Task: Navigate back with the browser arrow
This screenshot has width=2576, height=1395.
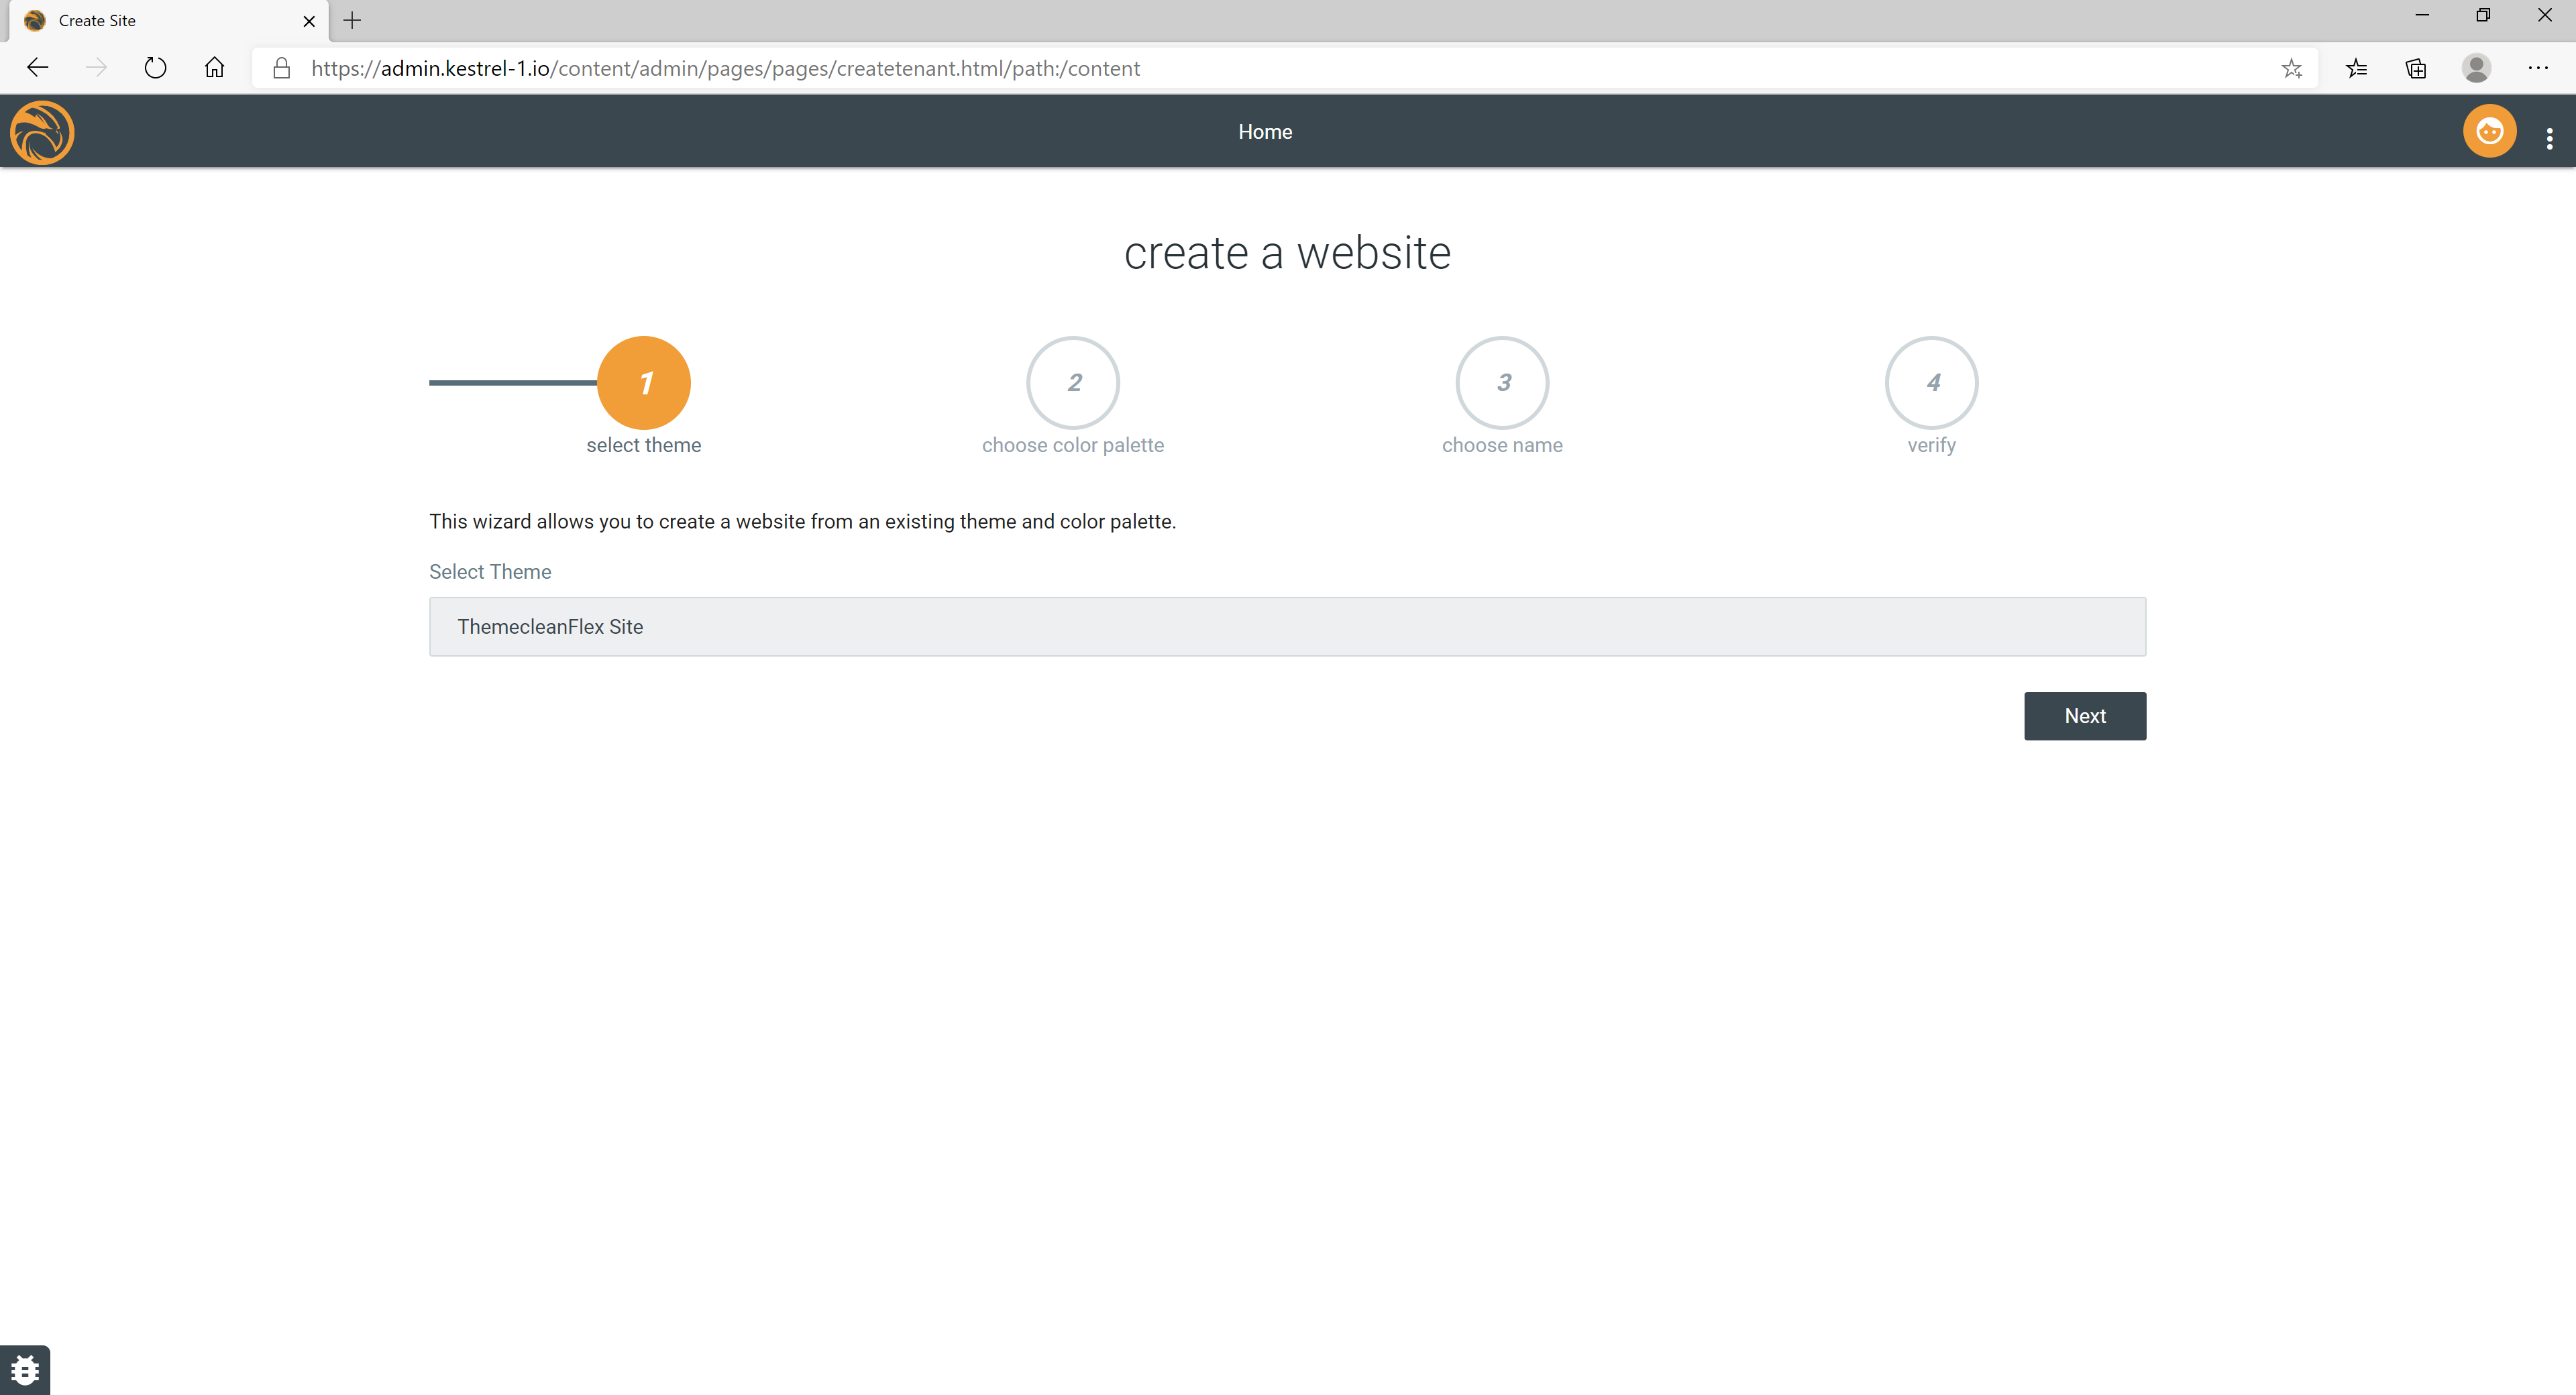Action: (x=38, y=68)
